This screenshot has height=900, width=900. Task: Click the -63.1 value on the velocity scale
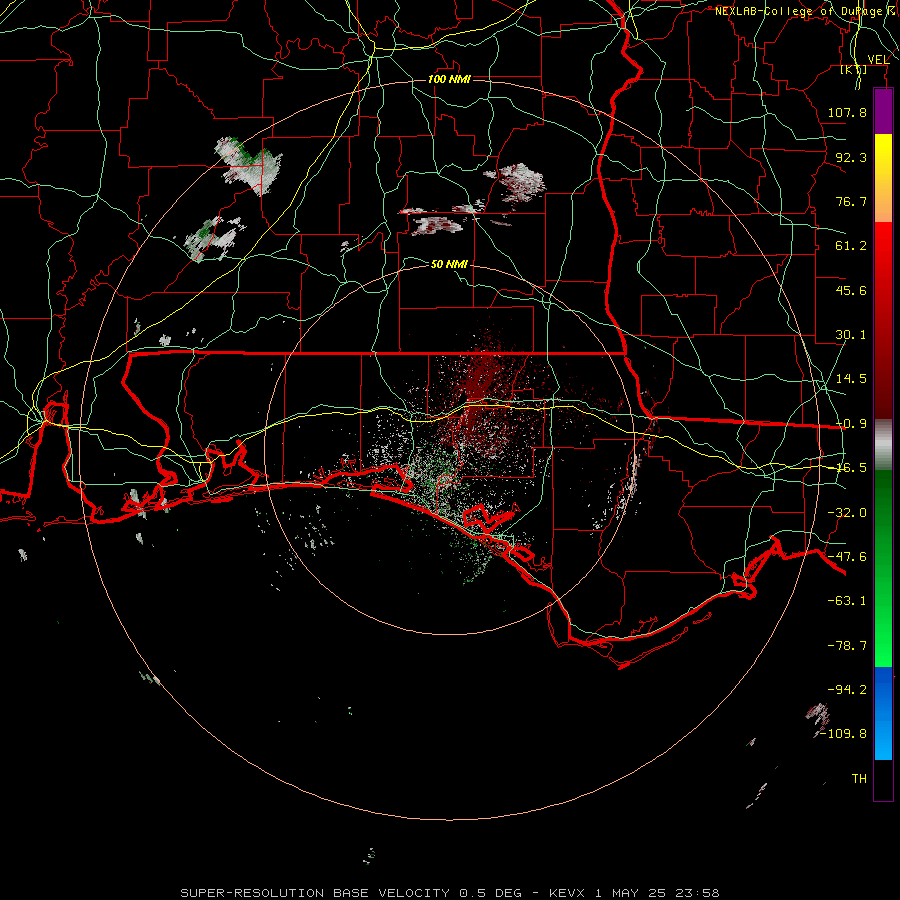pos(847,601)
